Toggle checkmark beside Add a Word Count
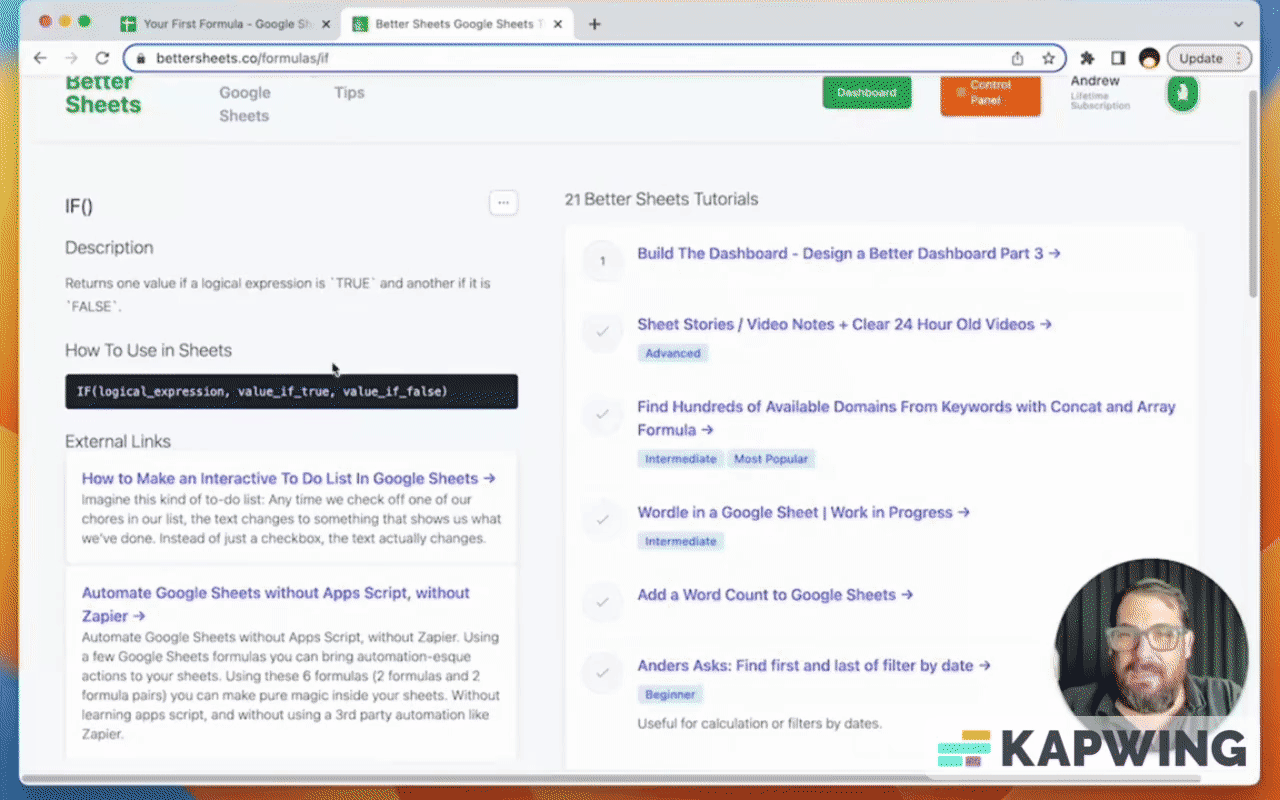 pos(602,602)
